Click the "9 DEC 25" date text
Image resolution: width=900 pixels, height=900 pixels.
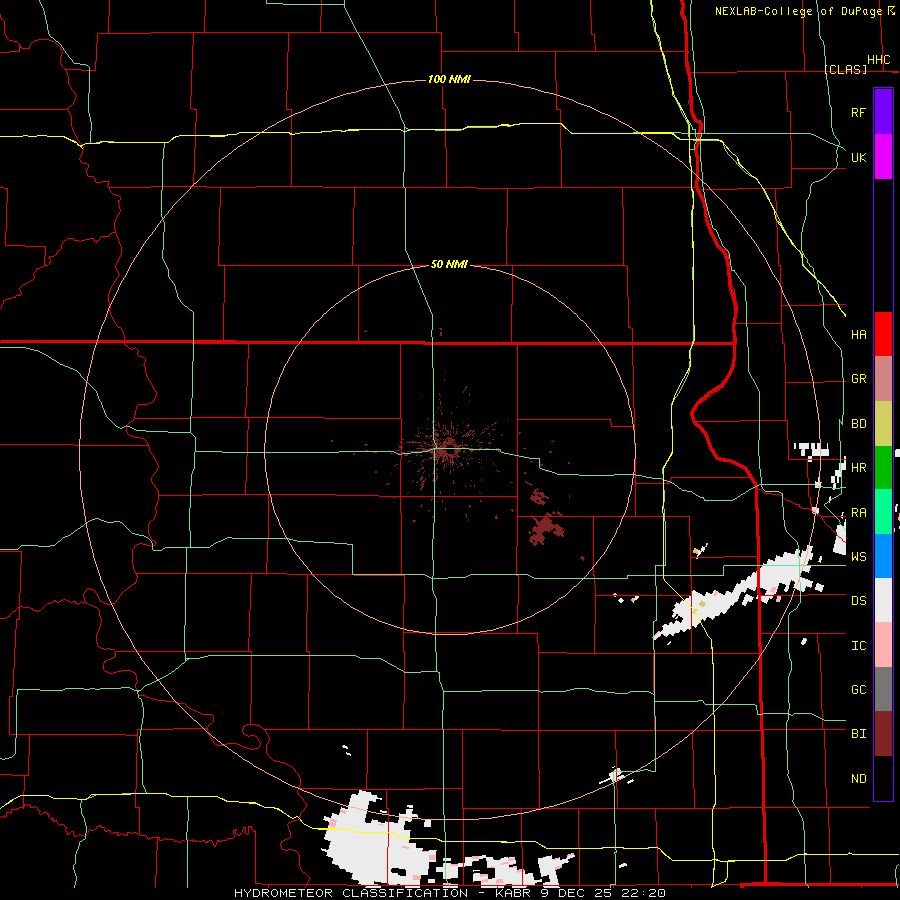[576, 893]
